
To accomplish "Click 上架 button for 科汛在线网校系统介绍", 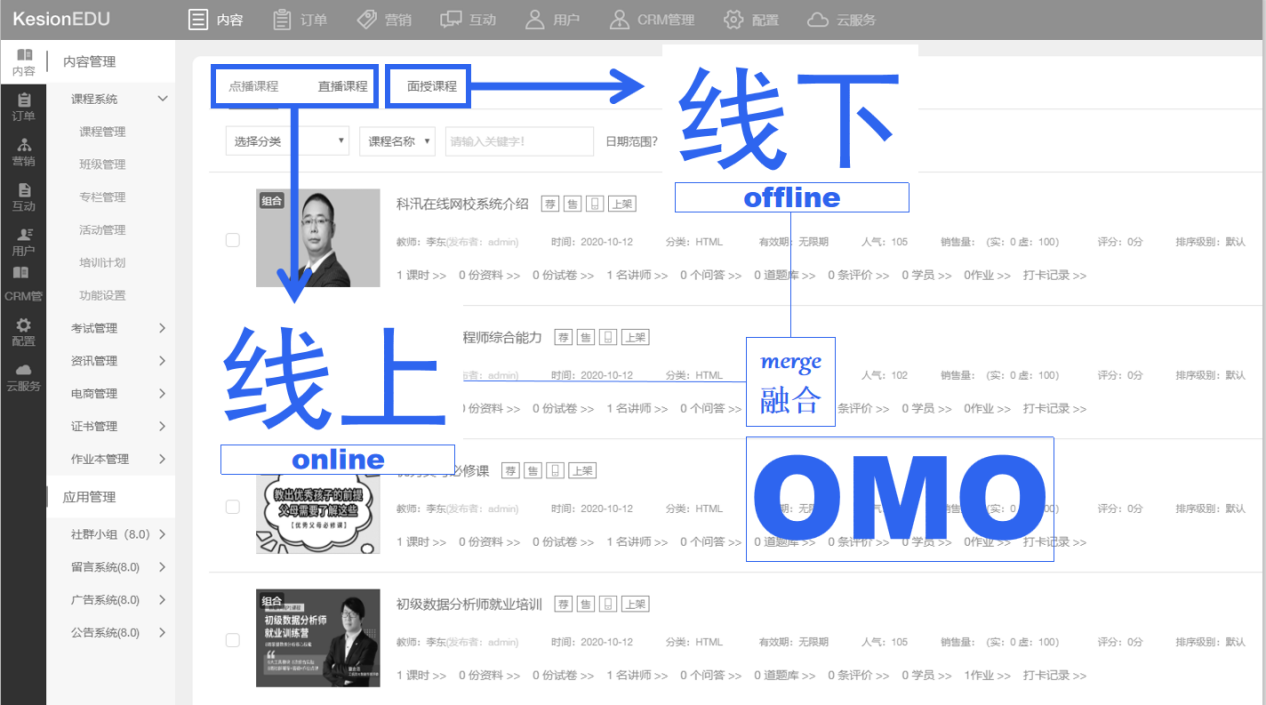I will [x=621, y=204].
